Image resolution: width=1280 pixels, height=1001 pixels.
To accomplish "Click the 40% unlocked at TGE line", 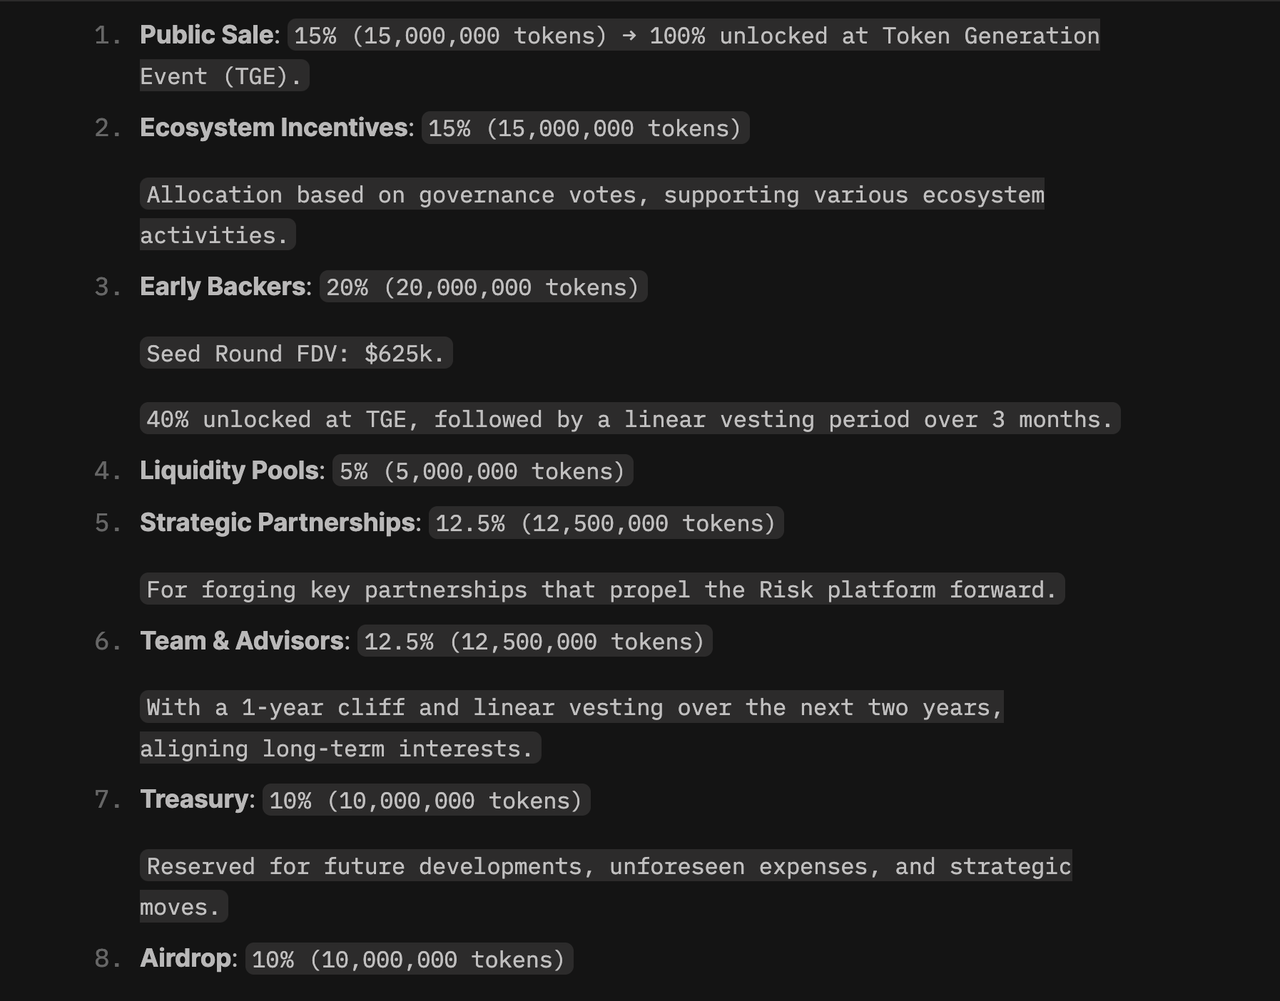I will coord(629,419).
